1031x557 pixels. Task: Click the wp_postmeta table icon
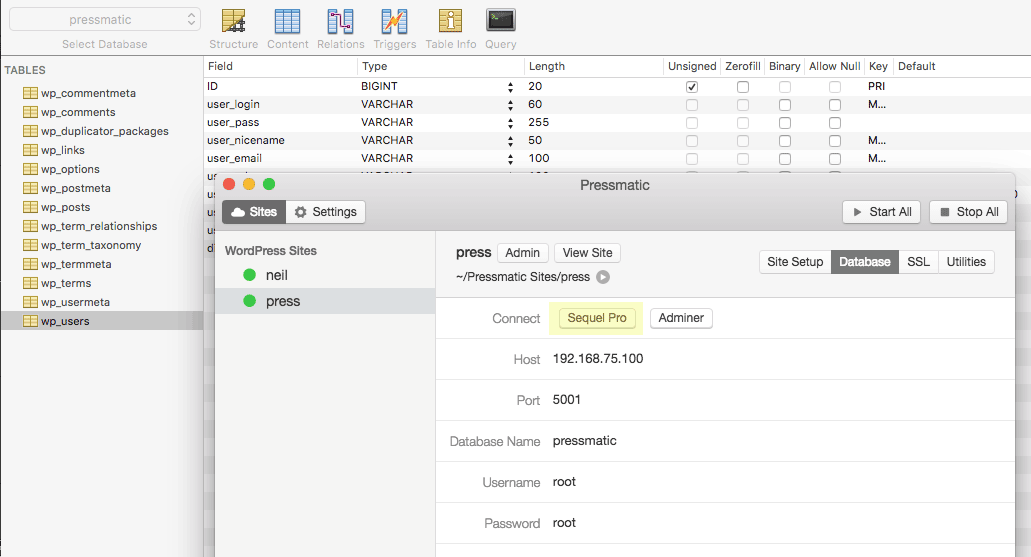[x=30, y=188]
